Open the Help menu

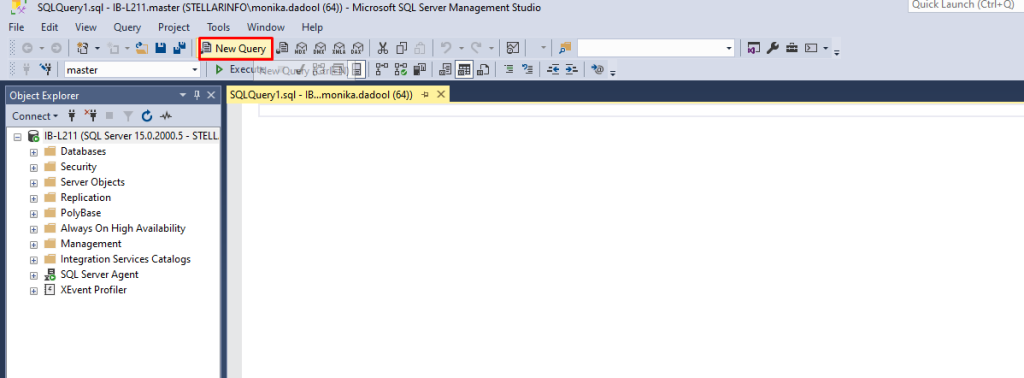click(x=312, y=27)
